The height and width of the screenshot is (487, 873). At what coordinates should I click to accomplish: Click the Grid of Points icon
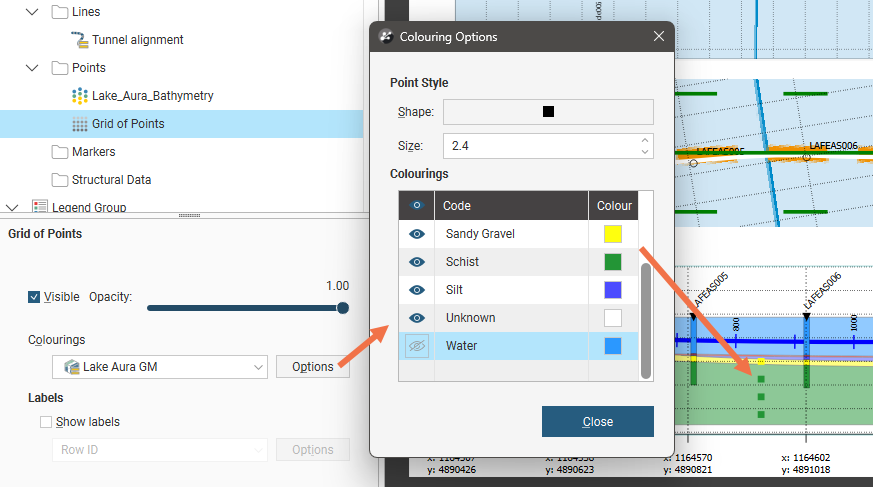tap(81, 124)
